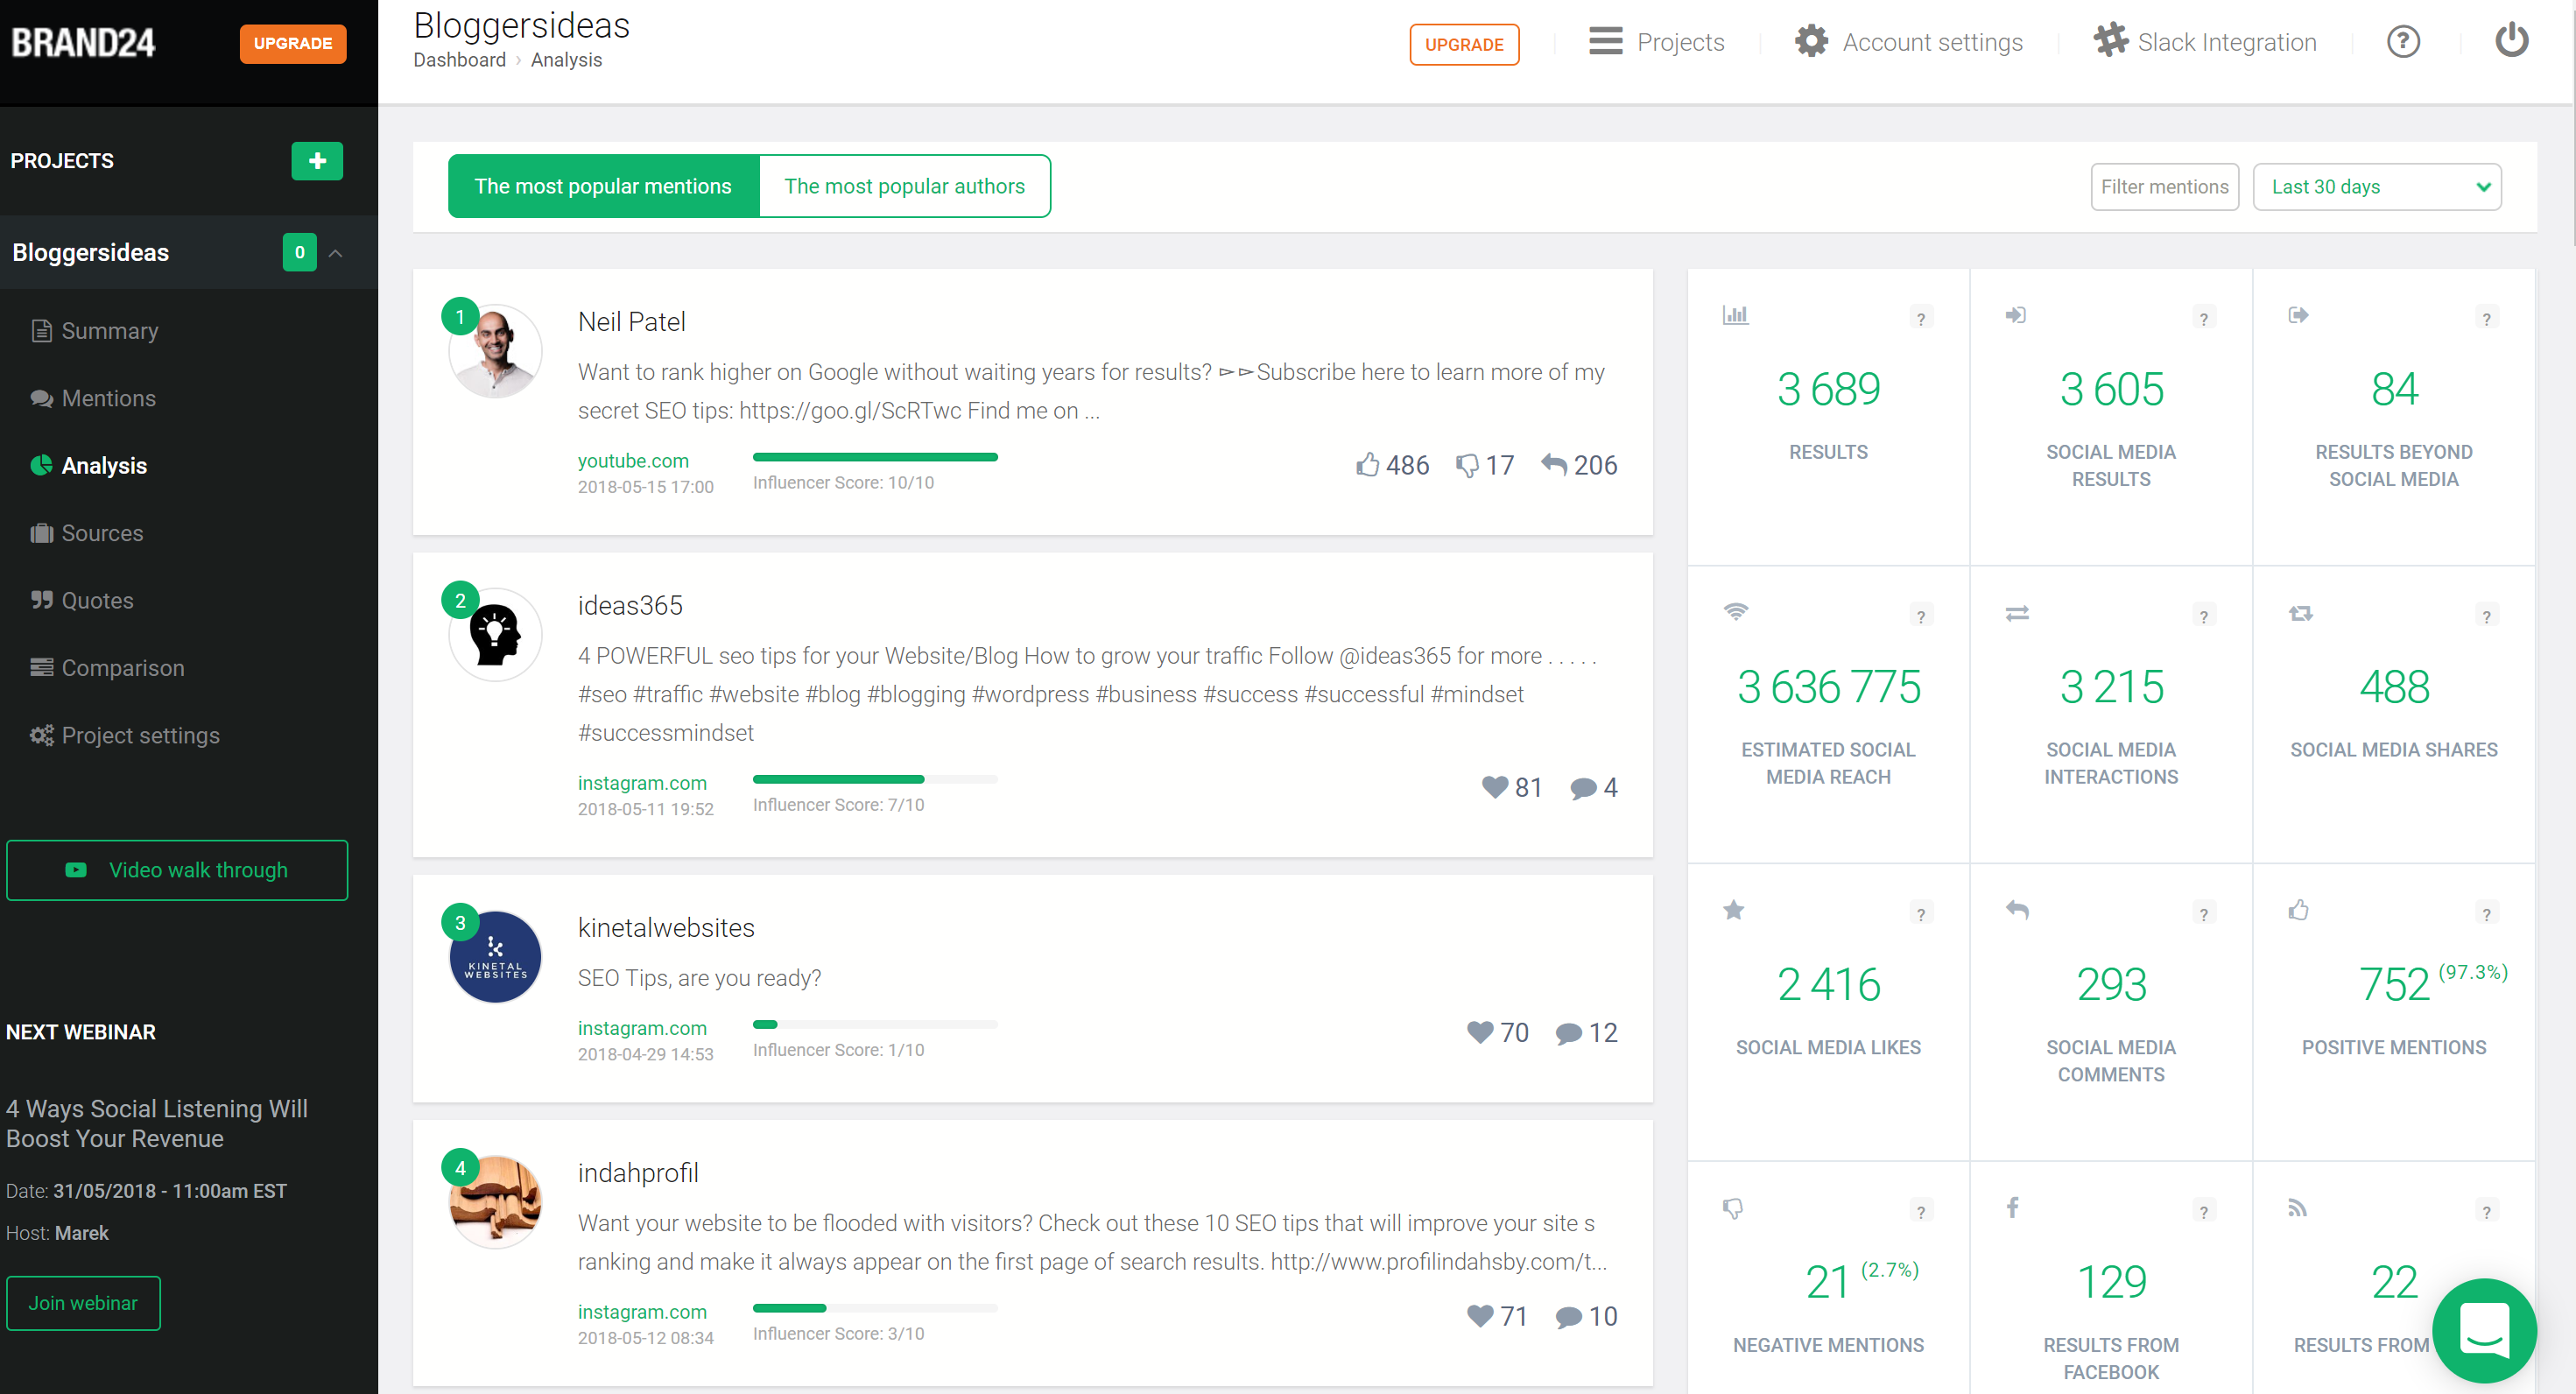Screen dimensions: 2576x1394
Task: Open the Projects menu in the header
Action: point(1657,42)
